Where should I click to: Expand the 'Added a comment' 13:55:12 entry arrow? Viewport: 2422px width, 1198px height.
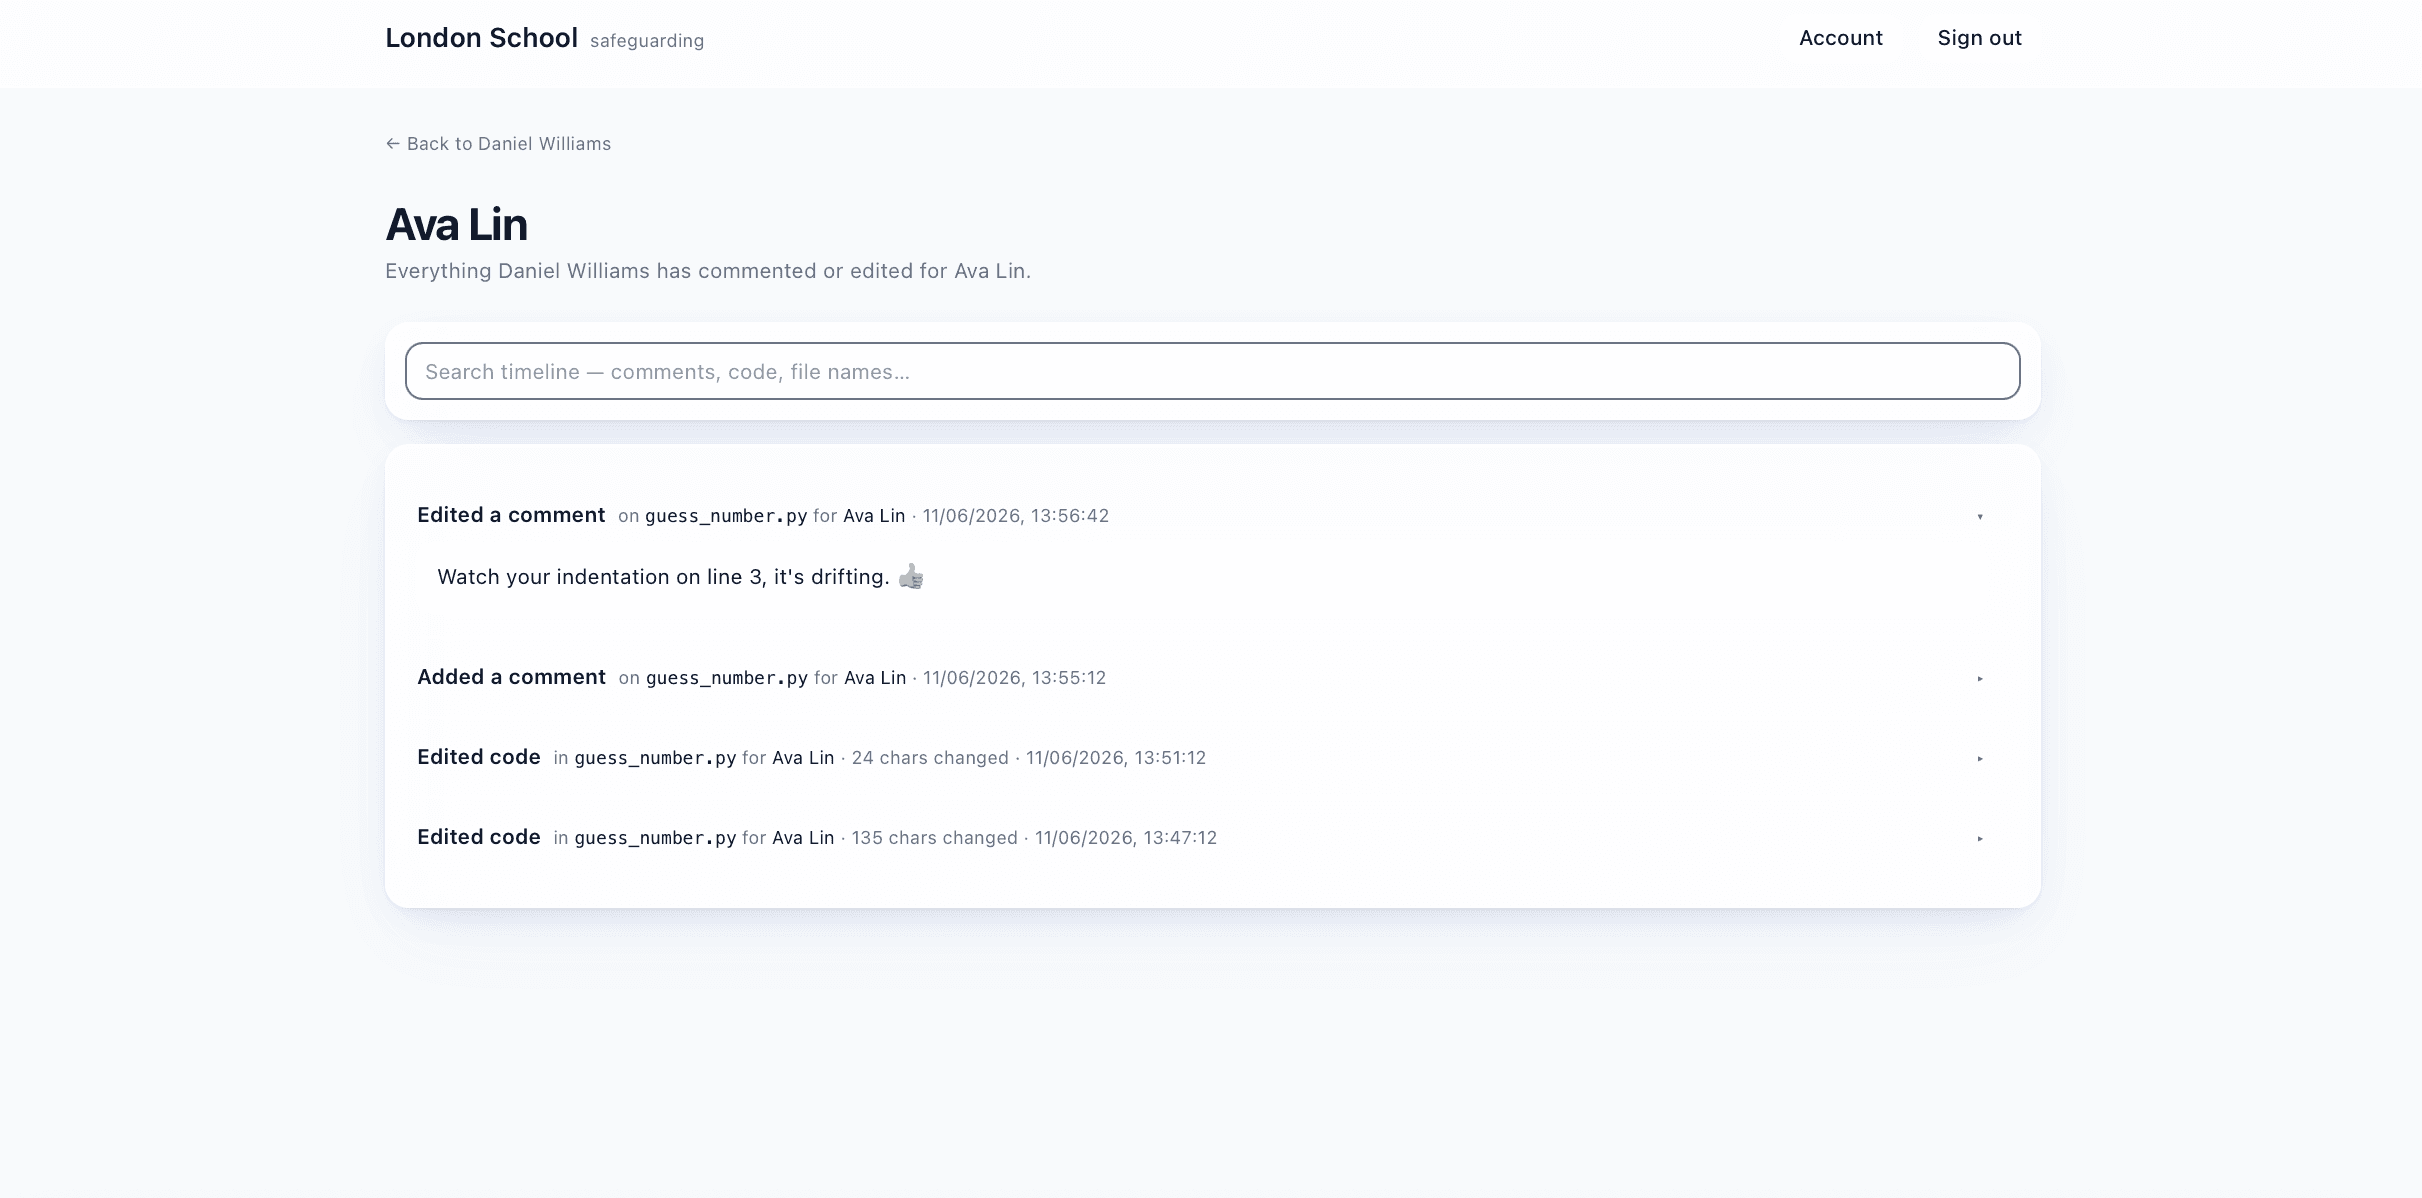(x=1979, y=679)
